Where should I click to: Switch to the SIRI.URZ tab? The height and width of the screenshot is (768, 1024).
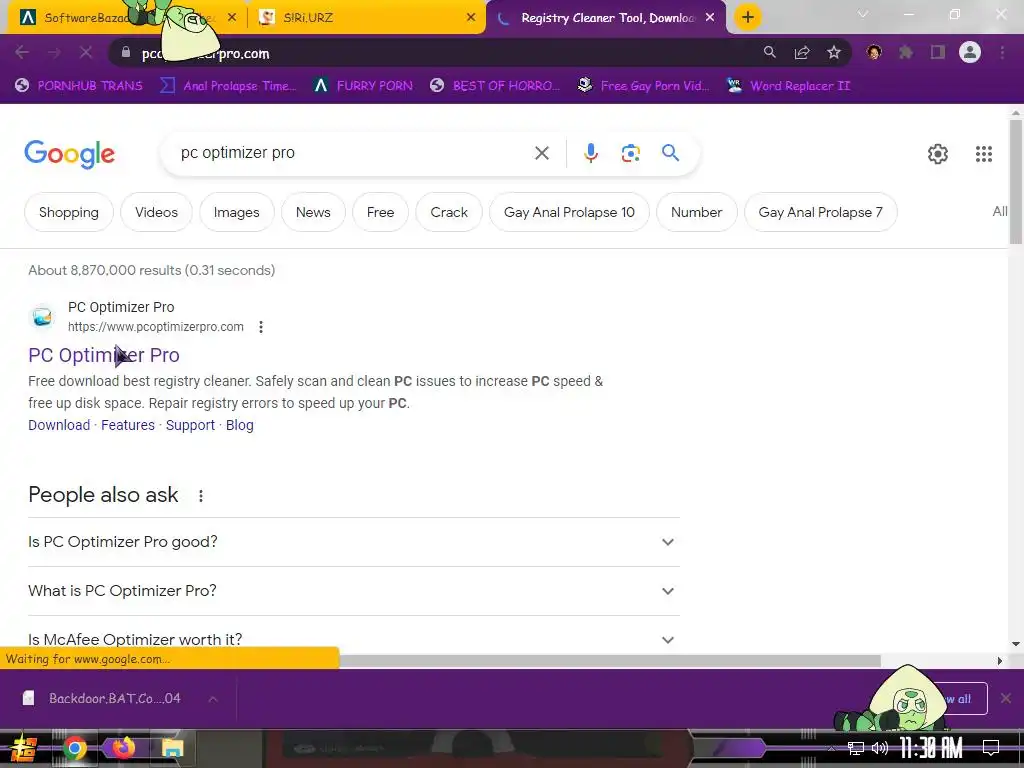(367, 18)
